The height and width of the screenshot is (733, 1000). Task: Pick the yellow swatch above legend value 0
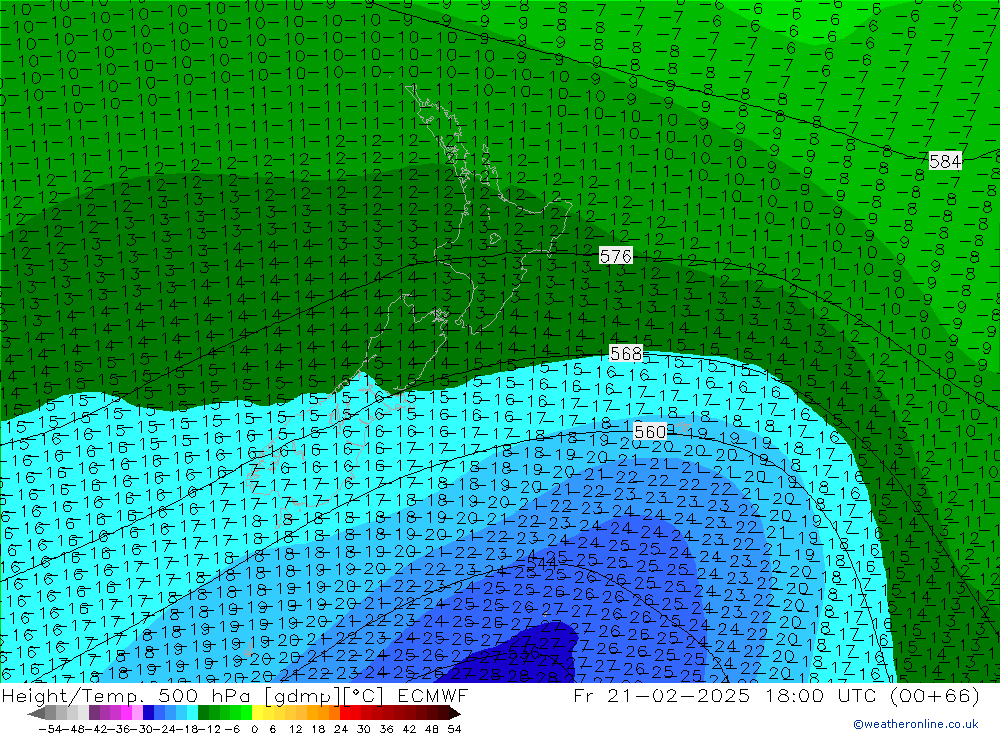(x=258, y=713)
